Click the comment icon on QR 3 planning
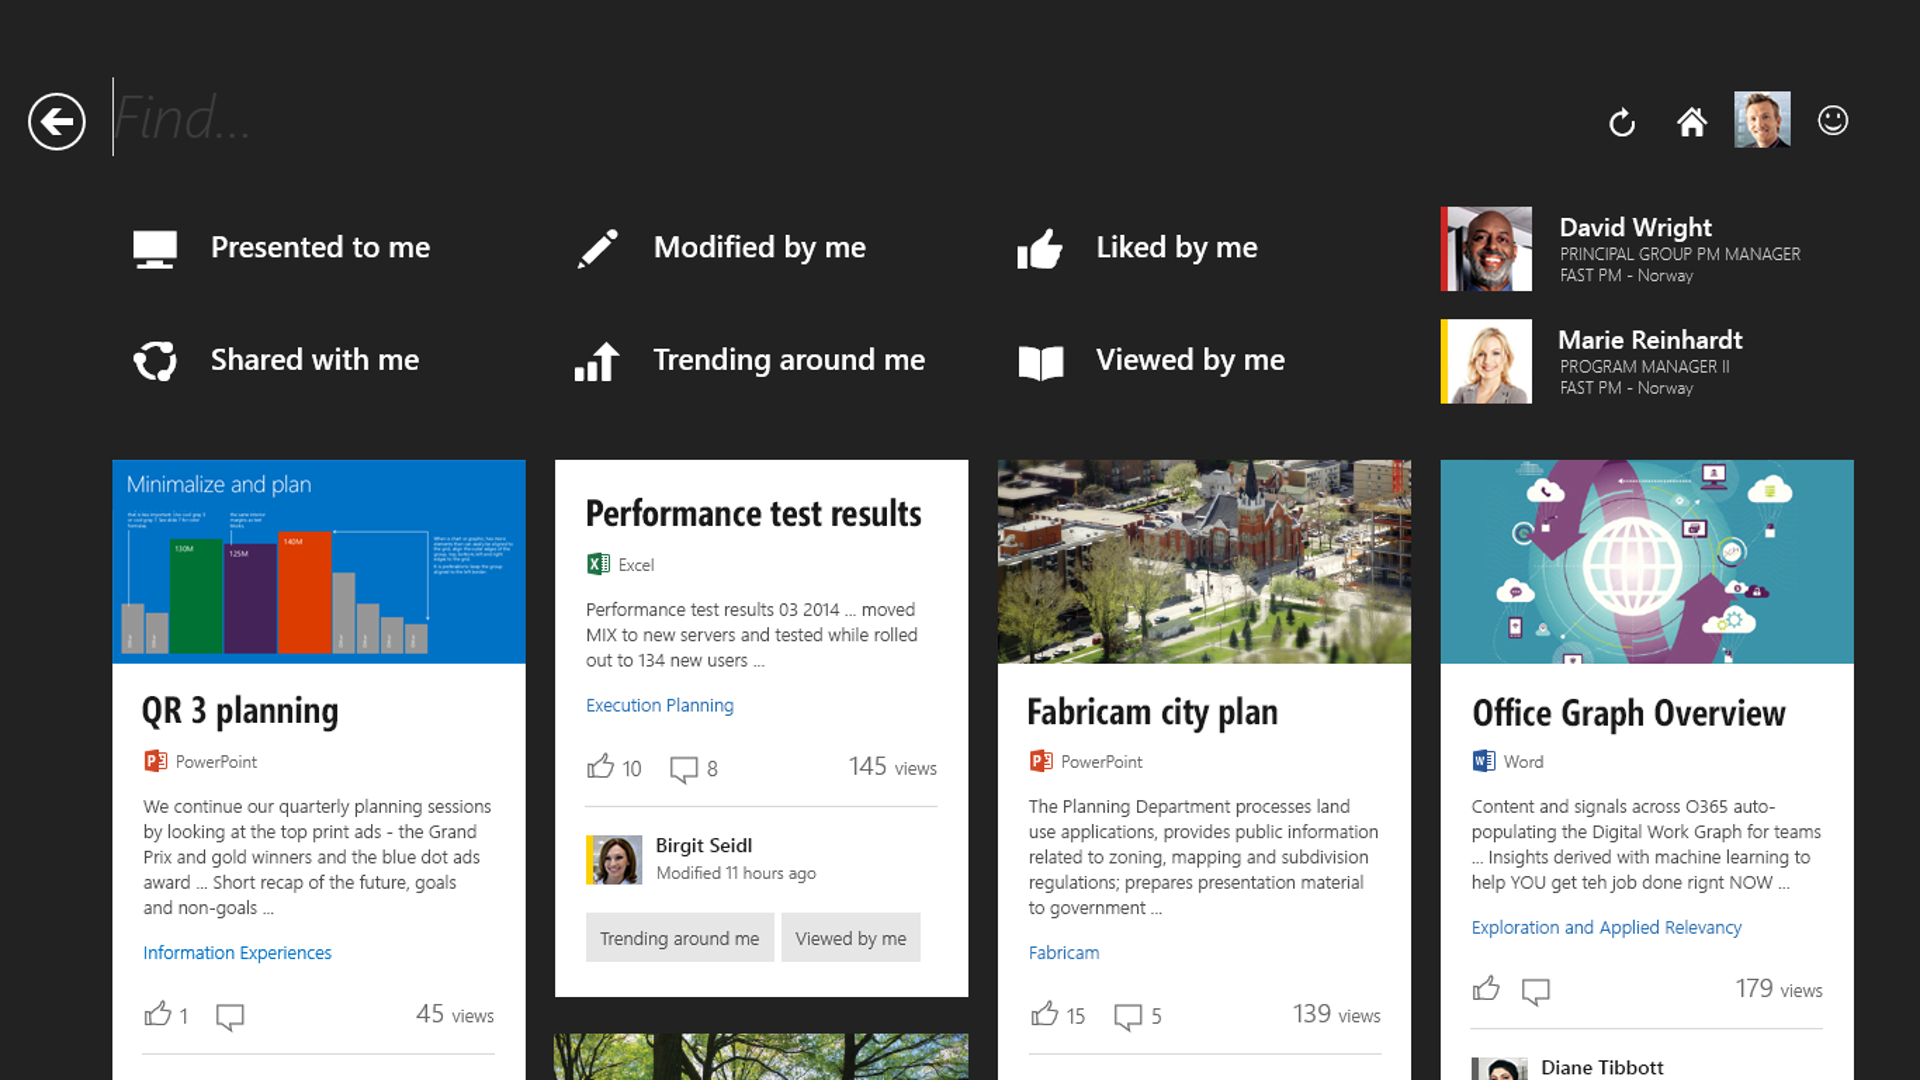 point(229,1016)
